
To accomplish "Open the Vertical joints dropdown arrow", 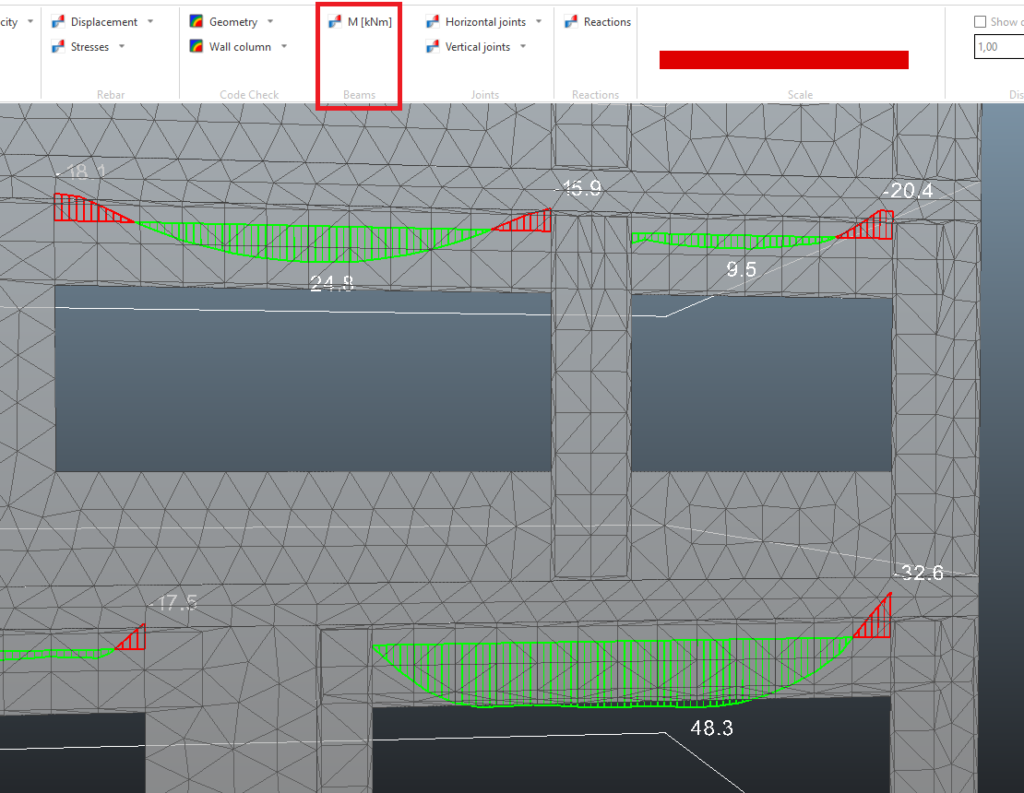I will coord(523,47).
